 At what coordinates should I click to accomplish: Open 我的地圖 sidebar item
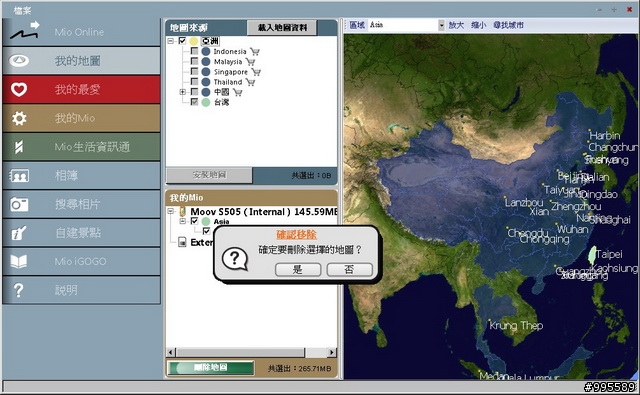click(81, 61)
